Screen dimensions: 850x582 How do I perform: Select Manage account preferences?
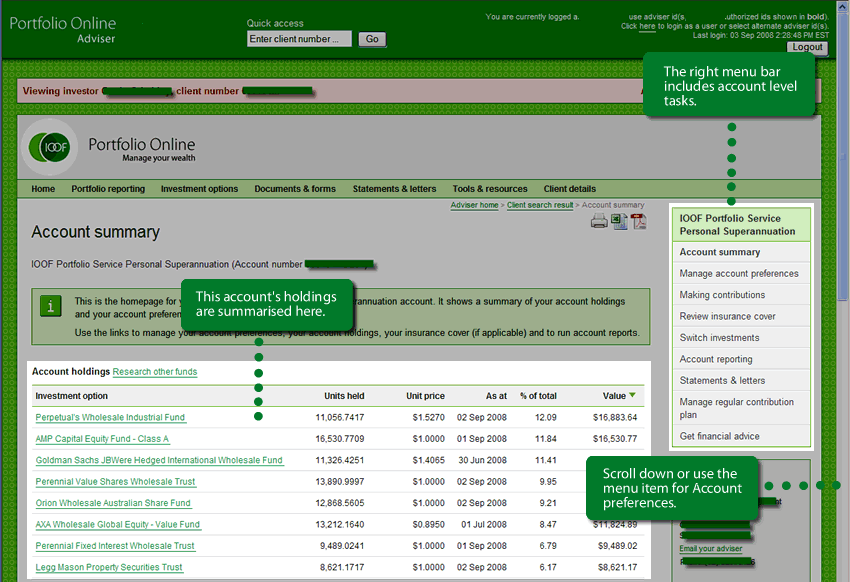point(741,273)
